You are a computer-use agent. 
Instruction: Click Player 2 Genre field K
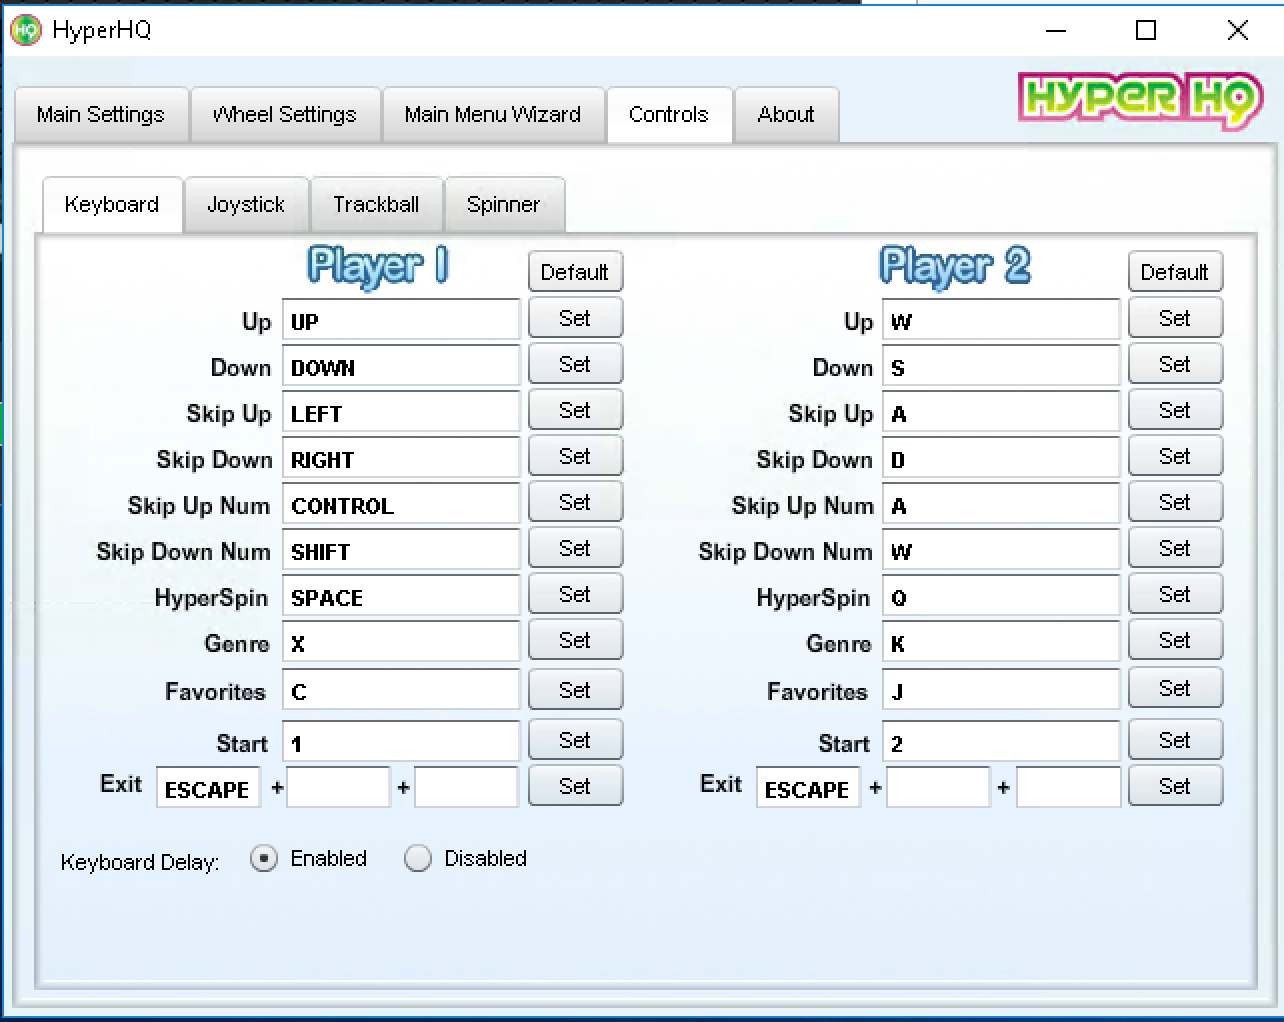coord(1001,642)
